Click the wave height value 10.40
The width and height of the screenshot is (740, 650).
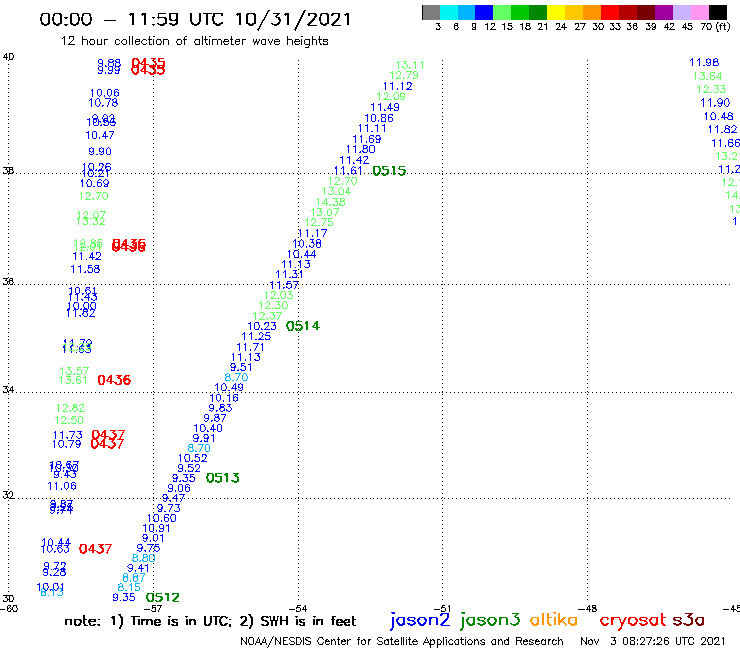point(208,428)
